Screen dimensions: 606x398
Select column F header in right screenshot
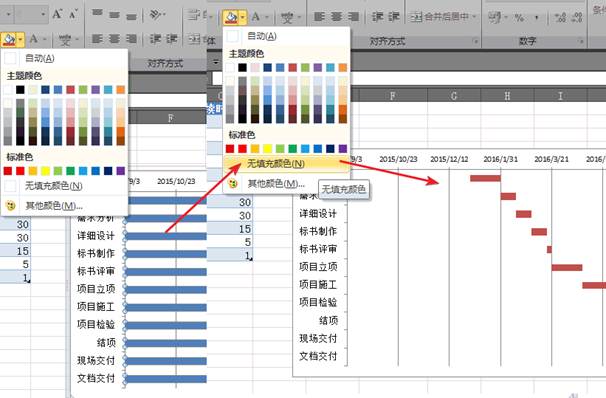392,95
